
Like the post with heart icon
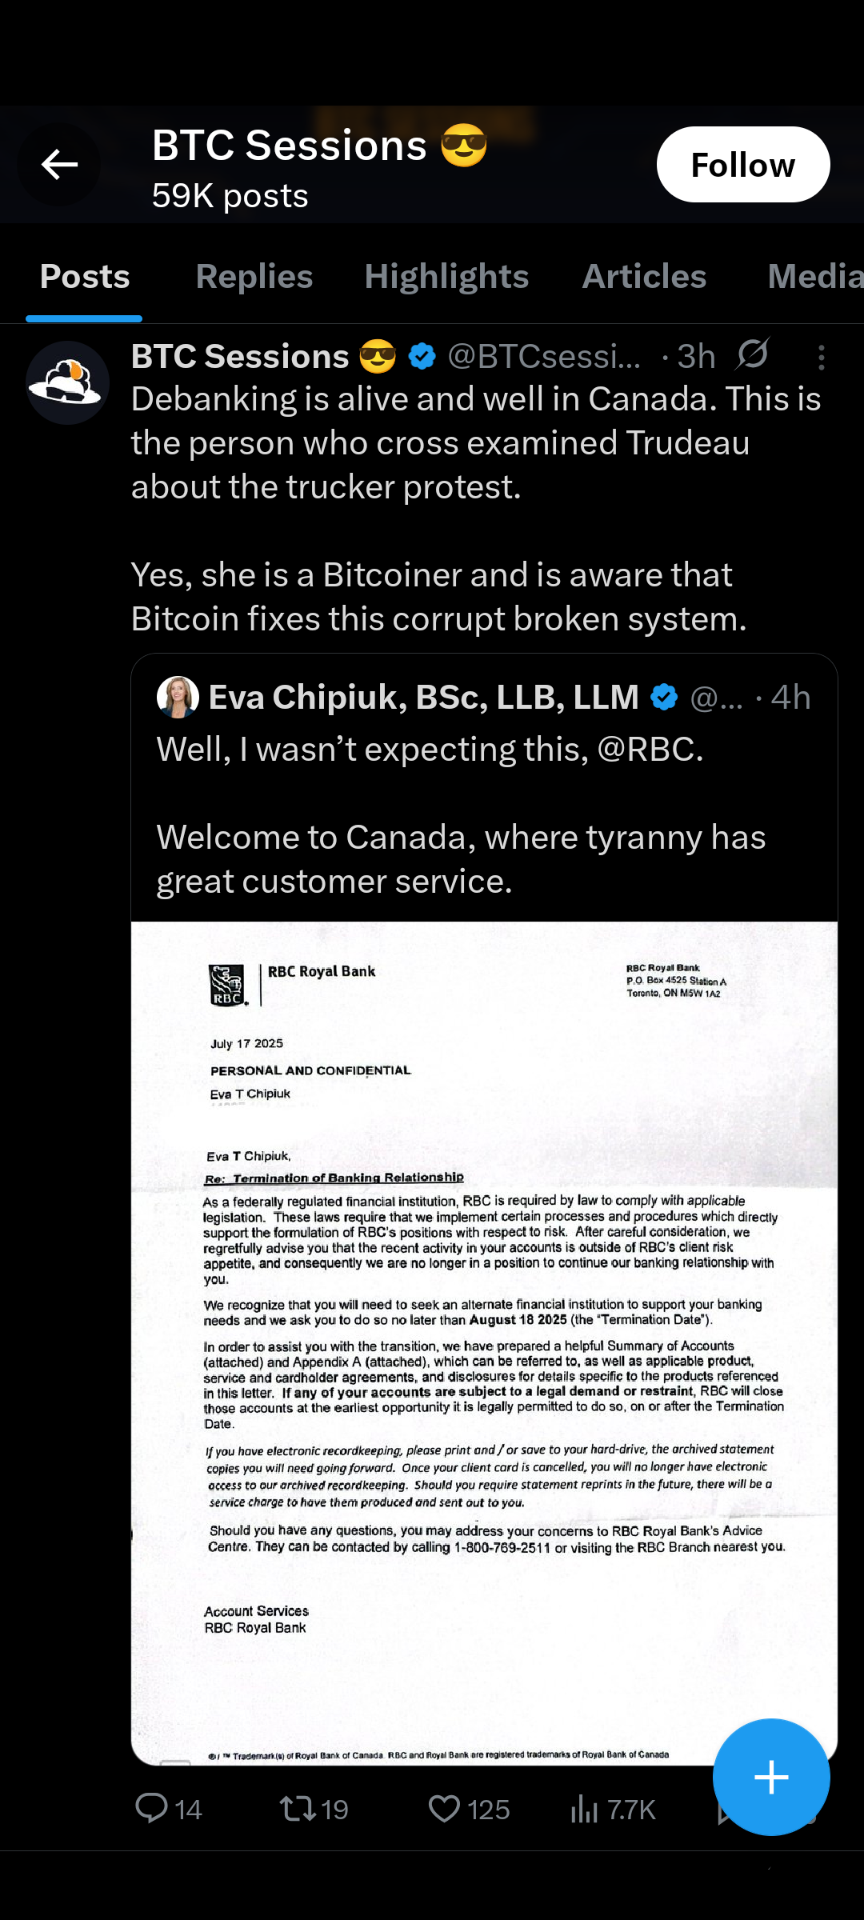444,1808
